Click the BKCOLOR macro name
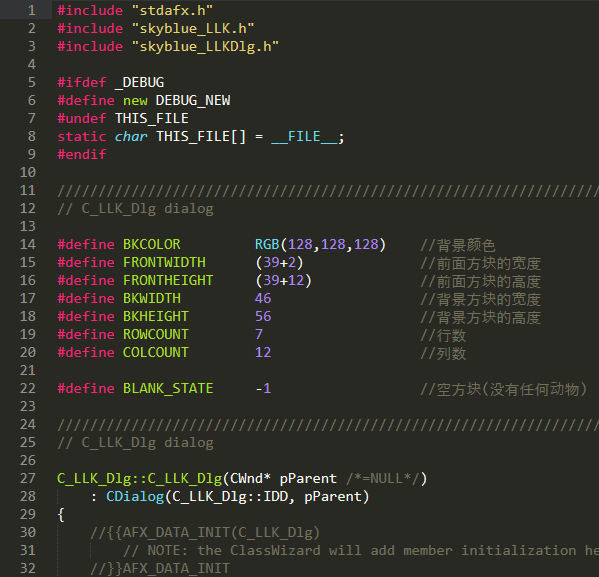The height and width of the screenshot is (577, 599). [152, 244]
